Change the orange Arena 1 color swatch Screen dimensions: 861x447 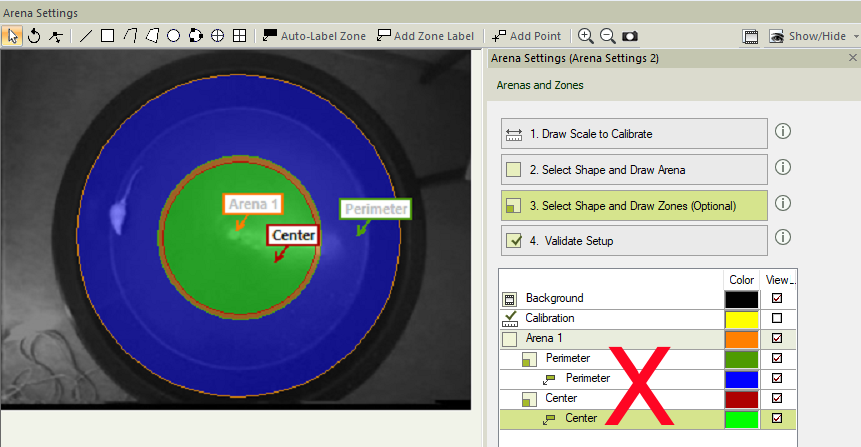click(741, 339)
